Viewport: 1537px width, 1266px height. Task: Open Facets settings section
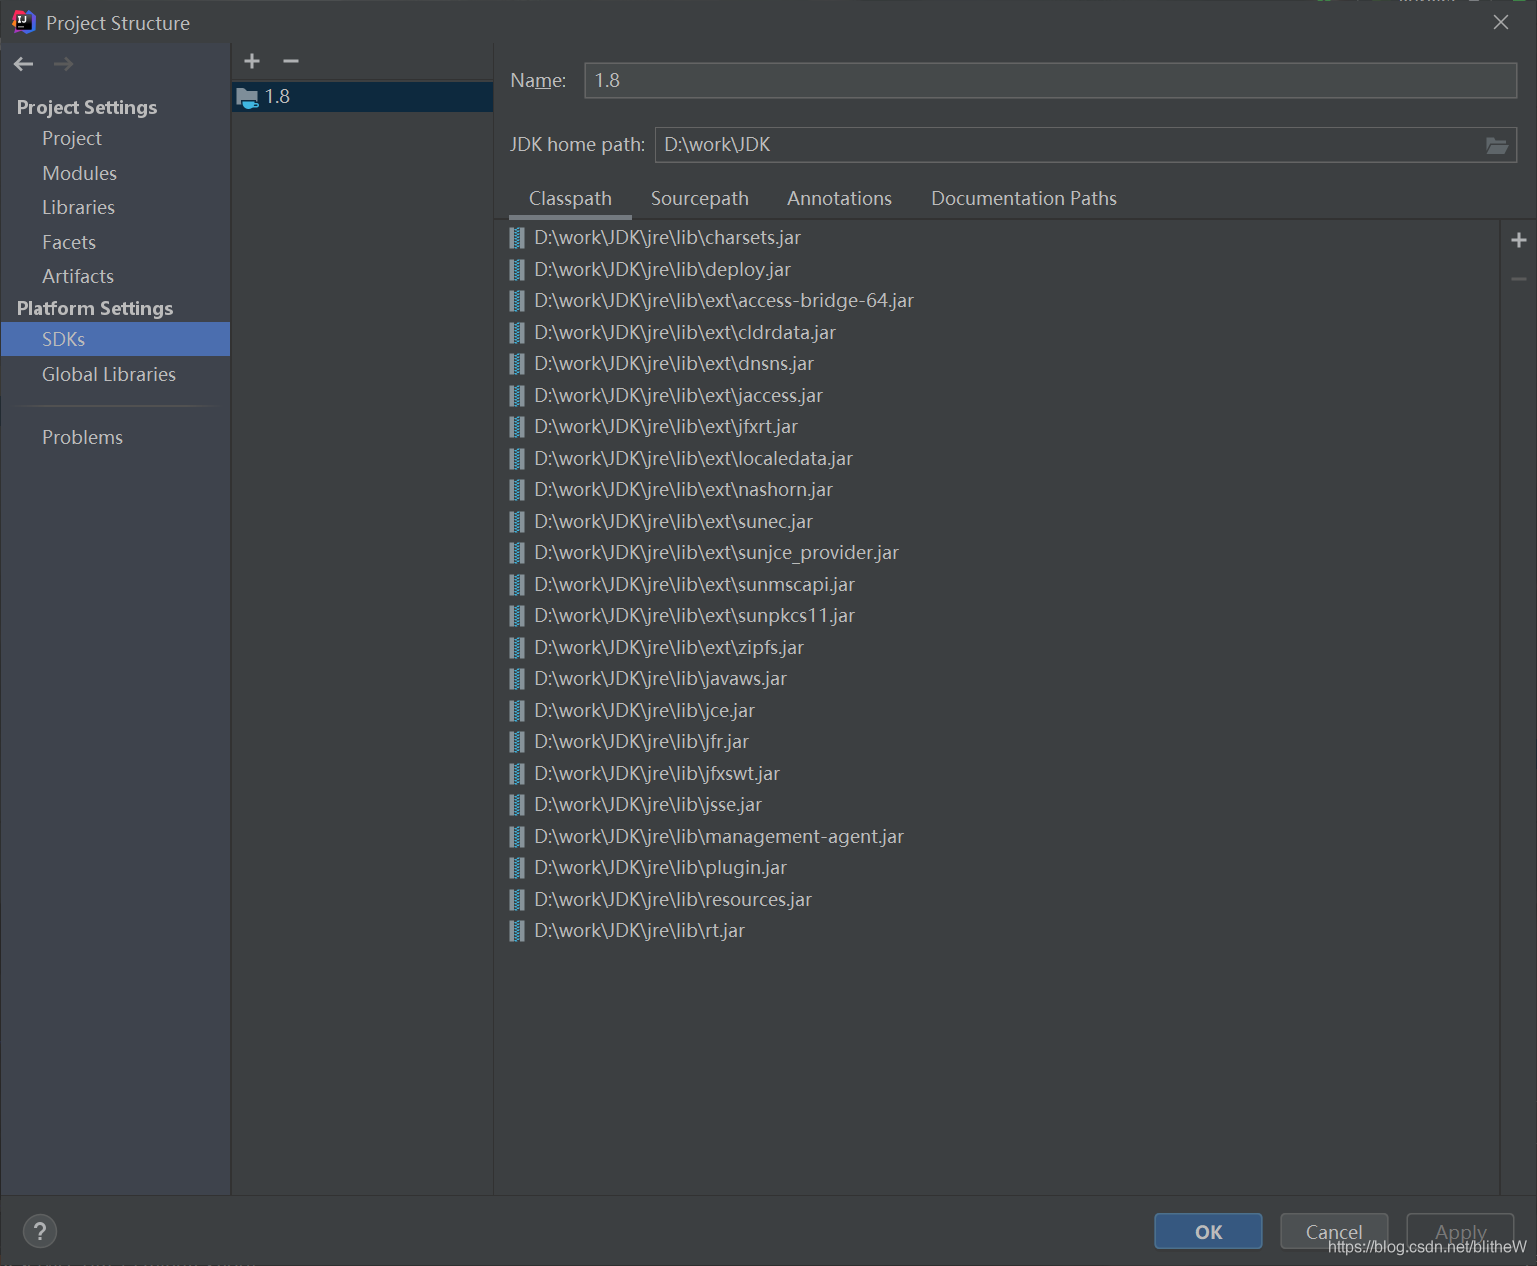[69, 242]
